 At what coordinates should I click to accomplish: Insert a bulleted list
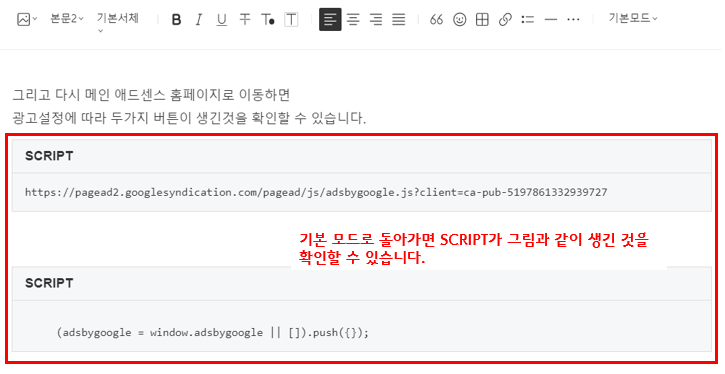pyautogui.click(x=528, y=19)
